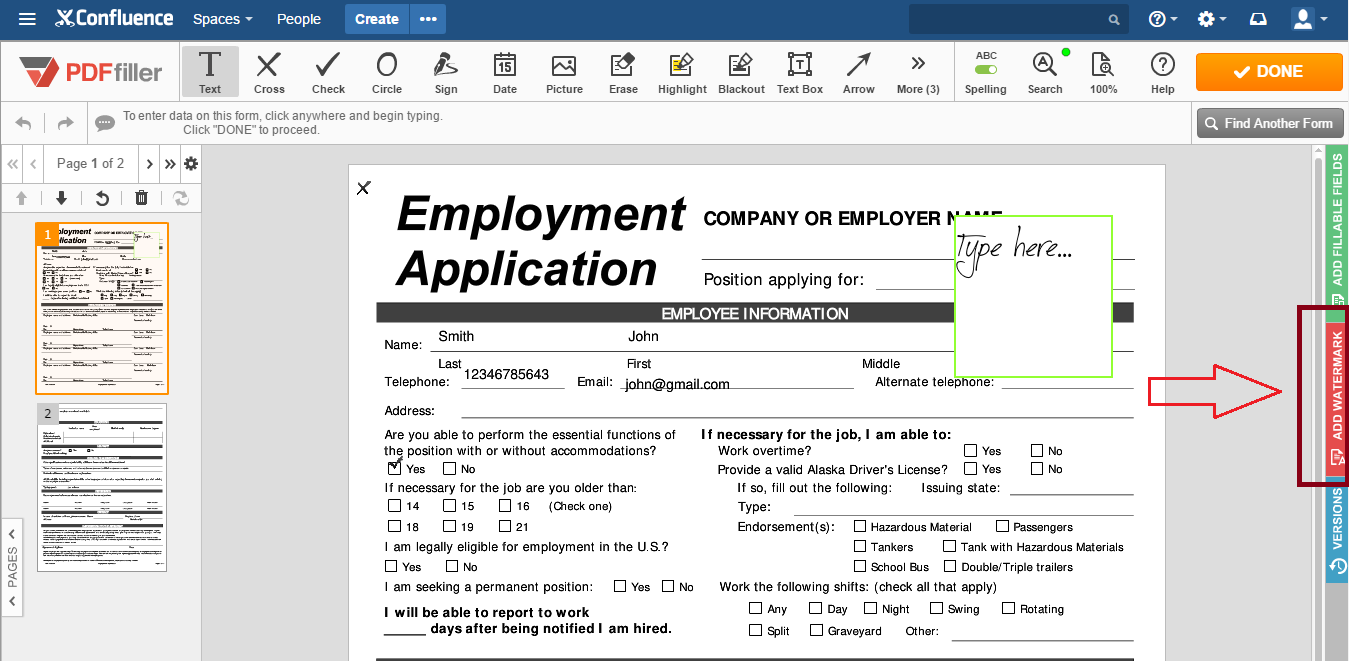Screen dimensions: 1349x661
Task: Check Yes for permanent position
Action: tap(621, 586)
